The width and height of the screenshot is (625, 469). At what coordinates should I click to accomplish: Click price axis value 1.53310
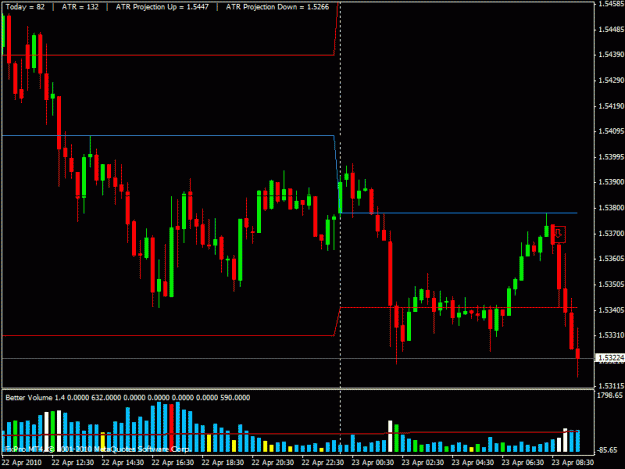(x=611, y=335)
